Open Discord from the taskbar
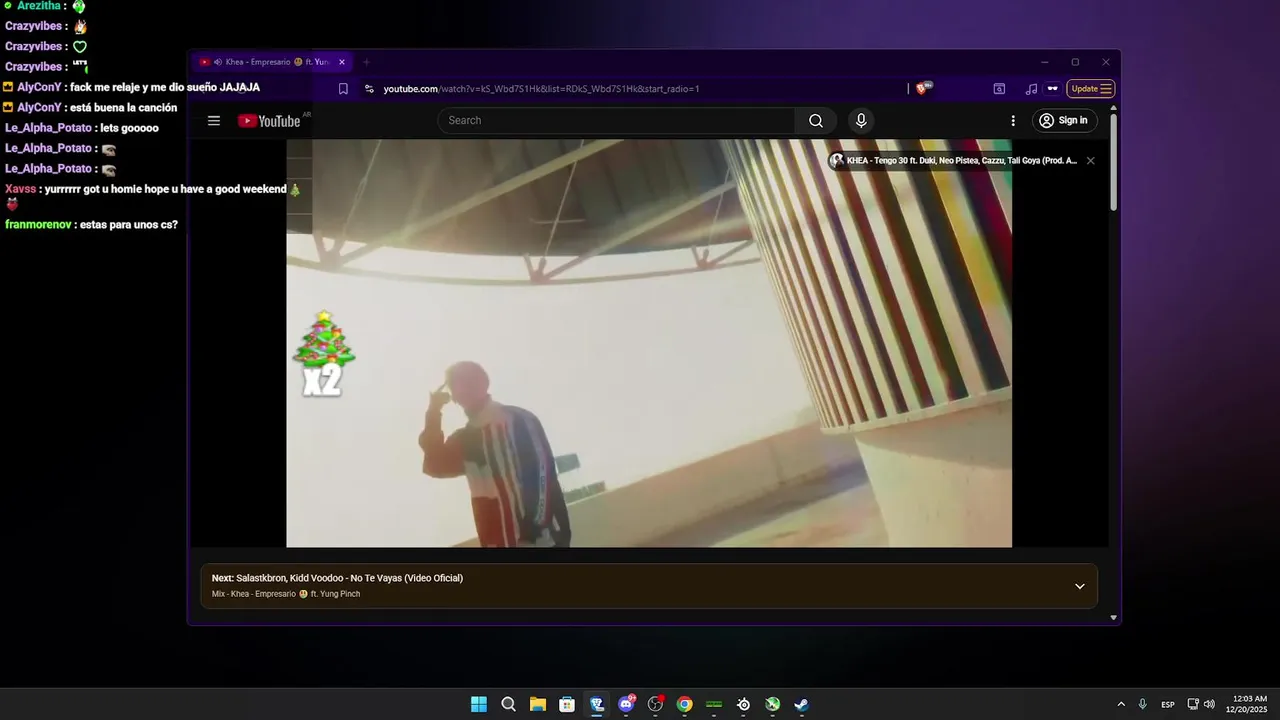The image size is (1280, 720). click(x=627, y=704)
